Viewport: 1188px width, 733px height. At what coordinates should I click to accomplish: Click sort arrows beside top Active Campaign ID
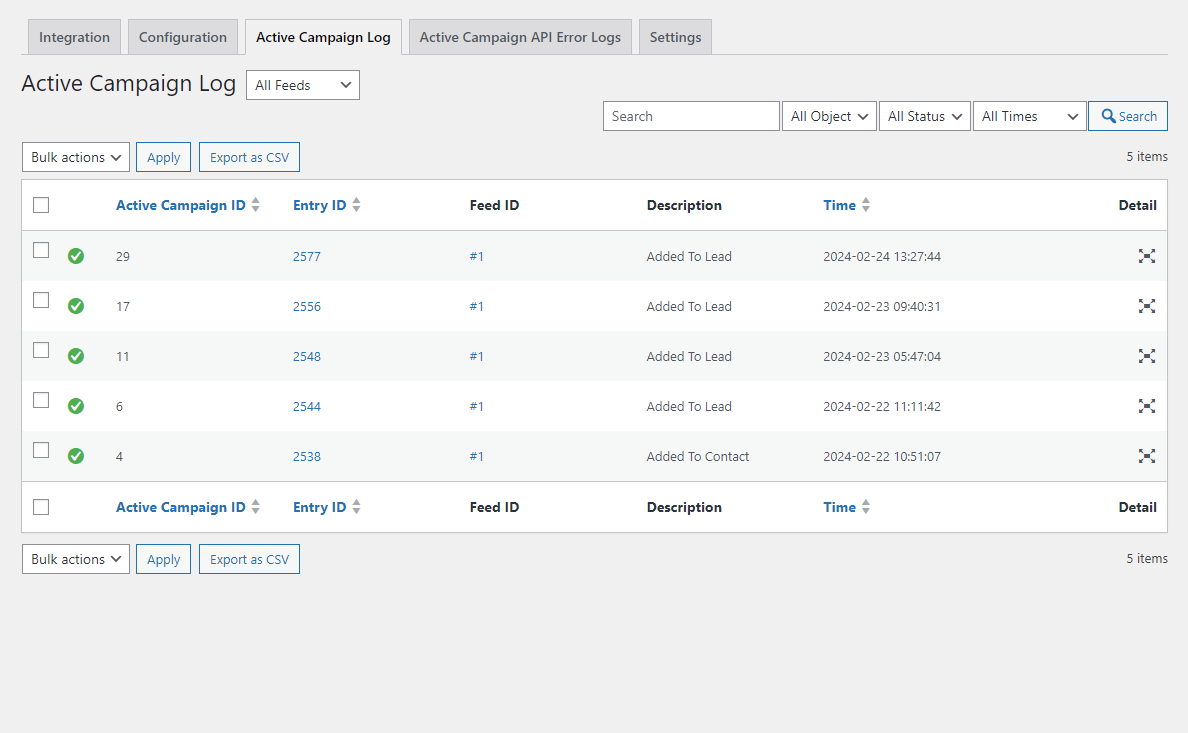click(256, 205)
